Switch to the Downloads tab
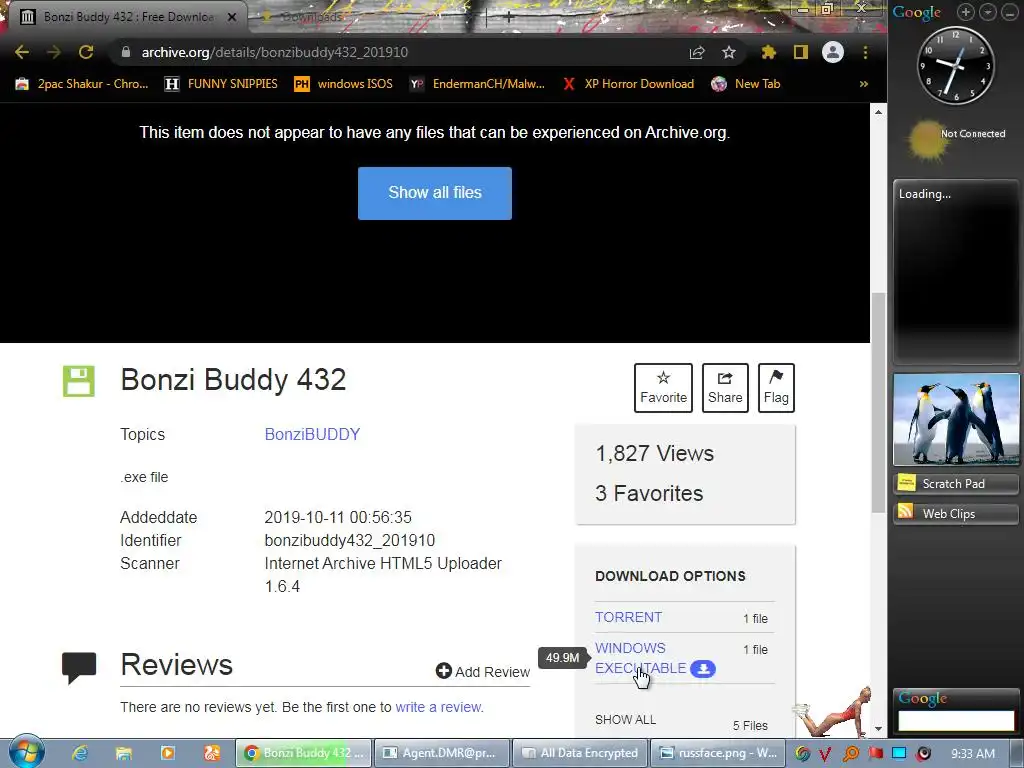Screen dimensions: 1024x768 (312, 17)
